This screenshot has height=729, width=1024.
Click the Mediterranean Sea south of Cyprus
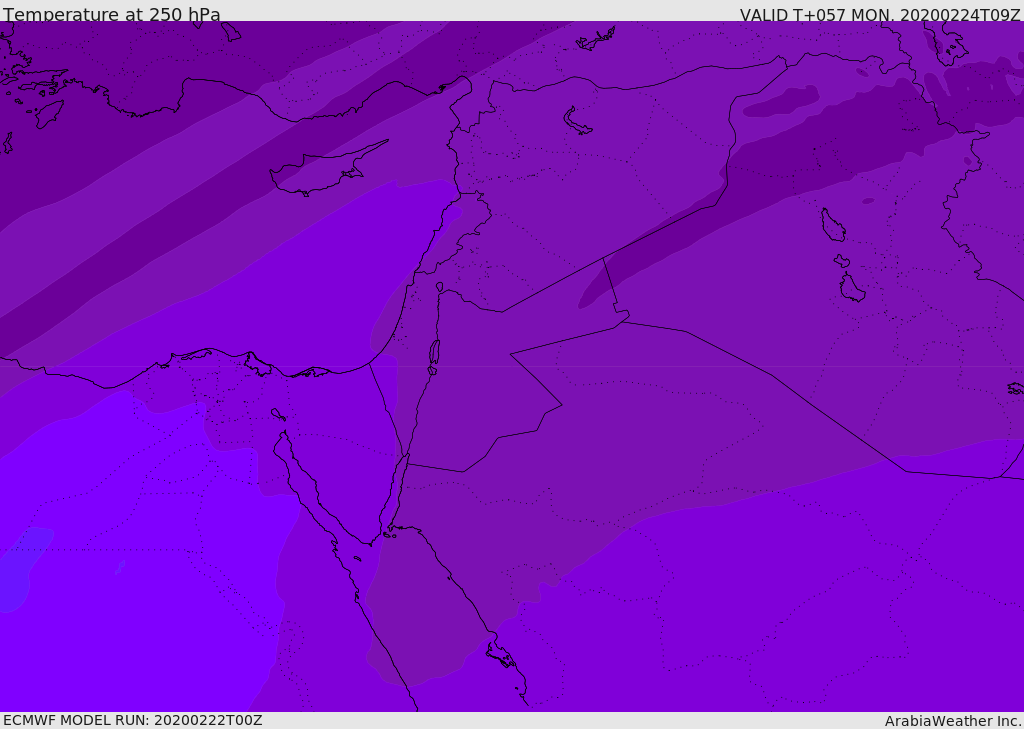tap(330, 260)
